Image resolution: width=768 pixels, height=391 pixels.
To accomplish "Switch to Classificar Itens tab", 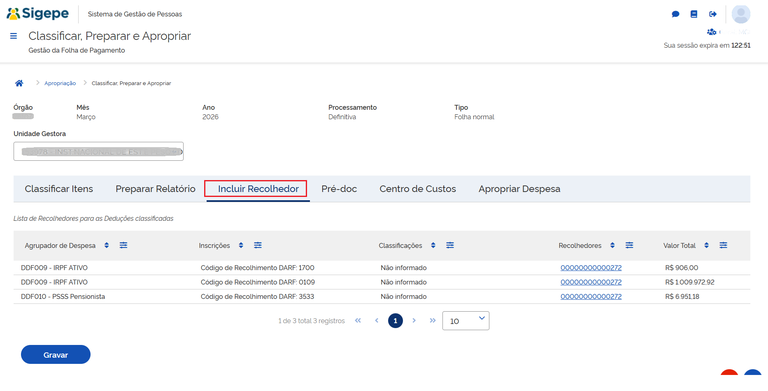I will point(59,189).
